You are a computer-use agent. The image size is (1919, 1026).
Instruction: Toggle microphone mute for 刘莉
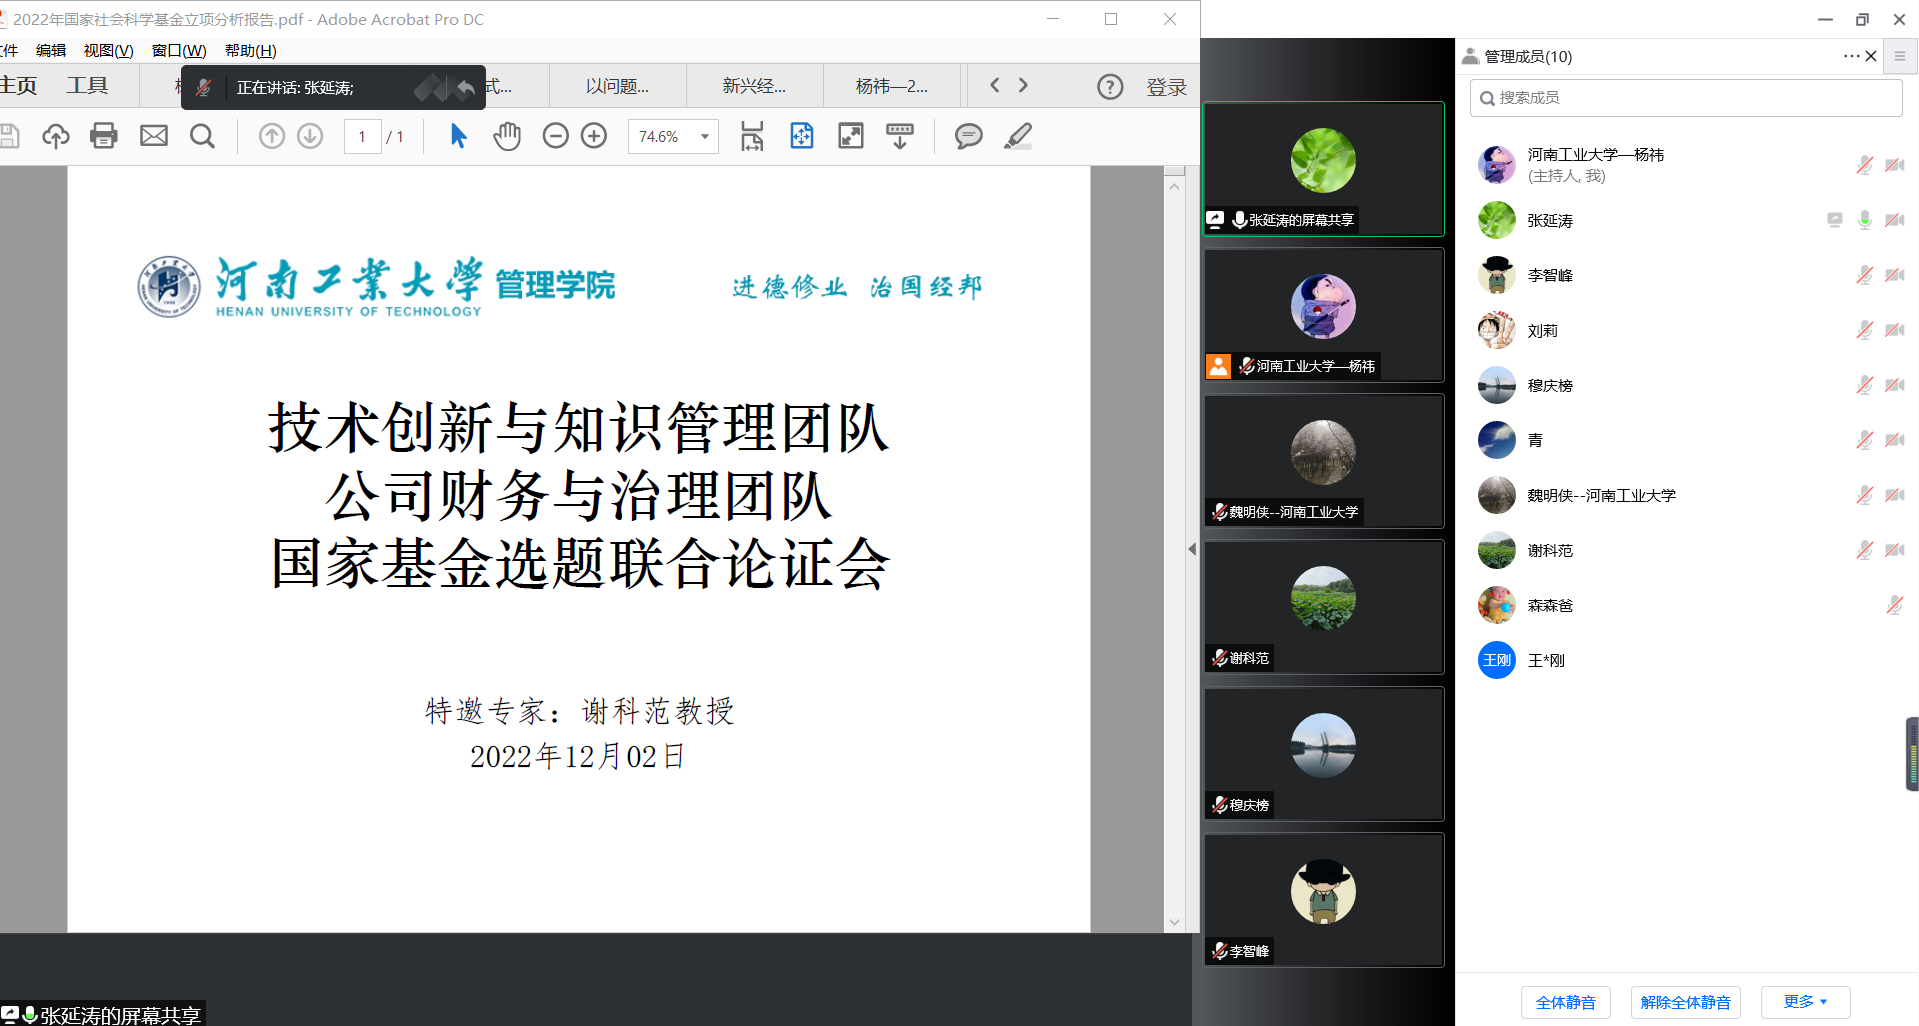tap(1864, 330)
